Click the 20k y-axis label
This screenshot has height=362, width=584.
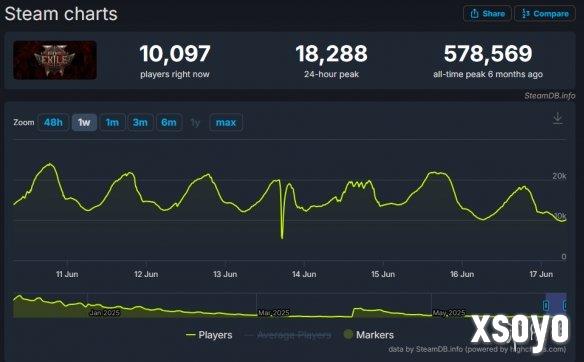(559, 176)
